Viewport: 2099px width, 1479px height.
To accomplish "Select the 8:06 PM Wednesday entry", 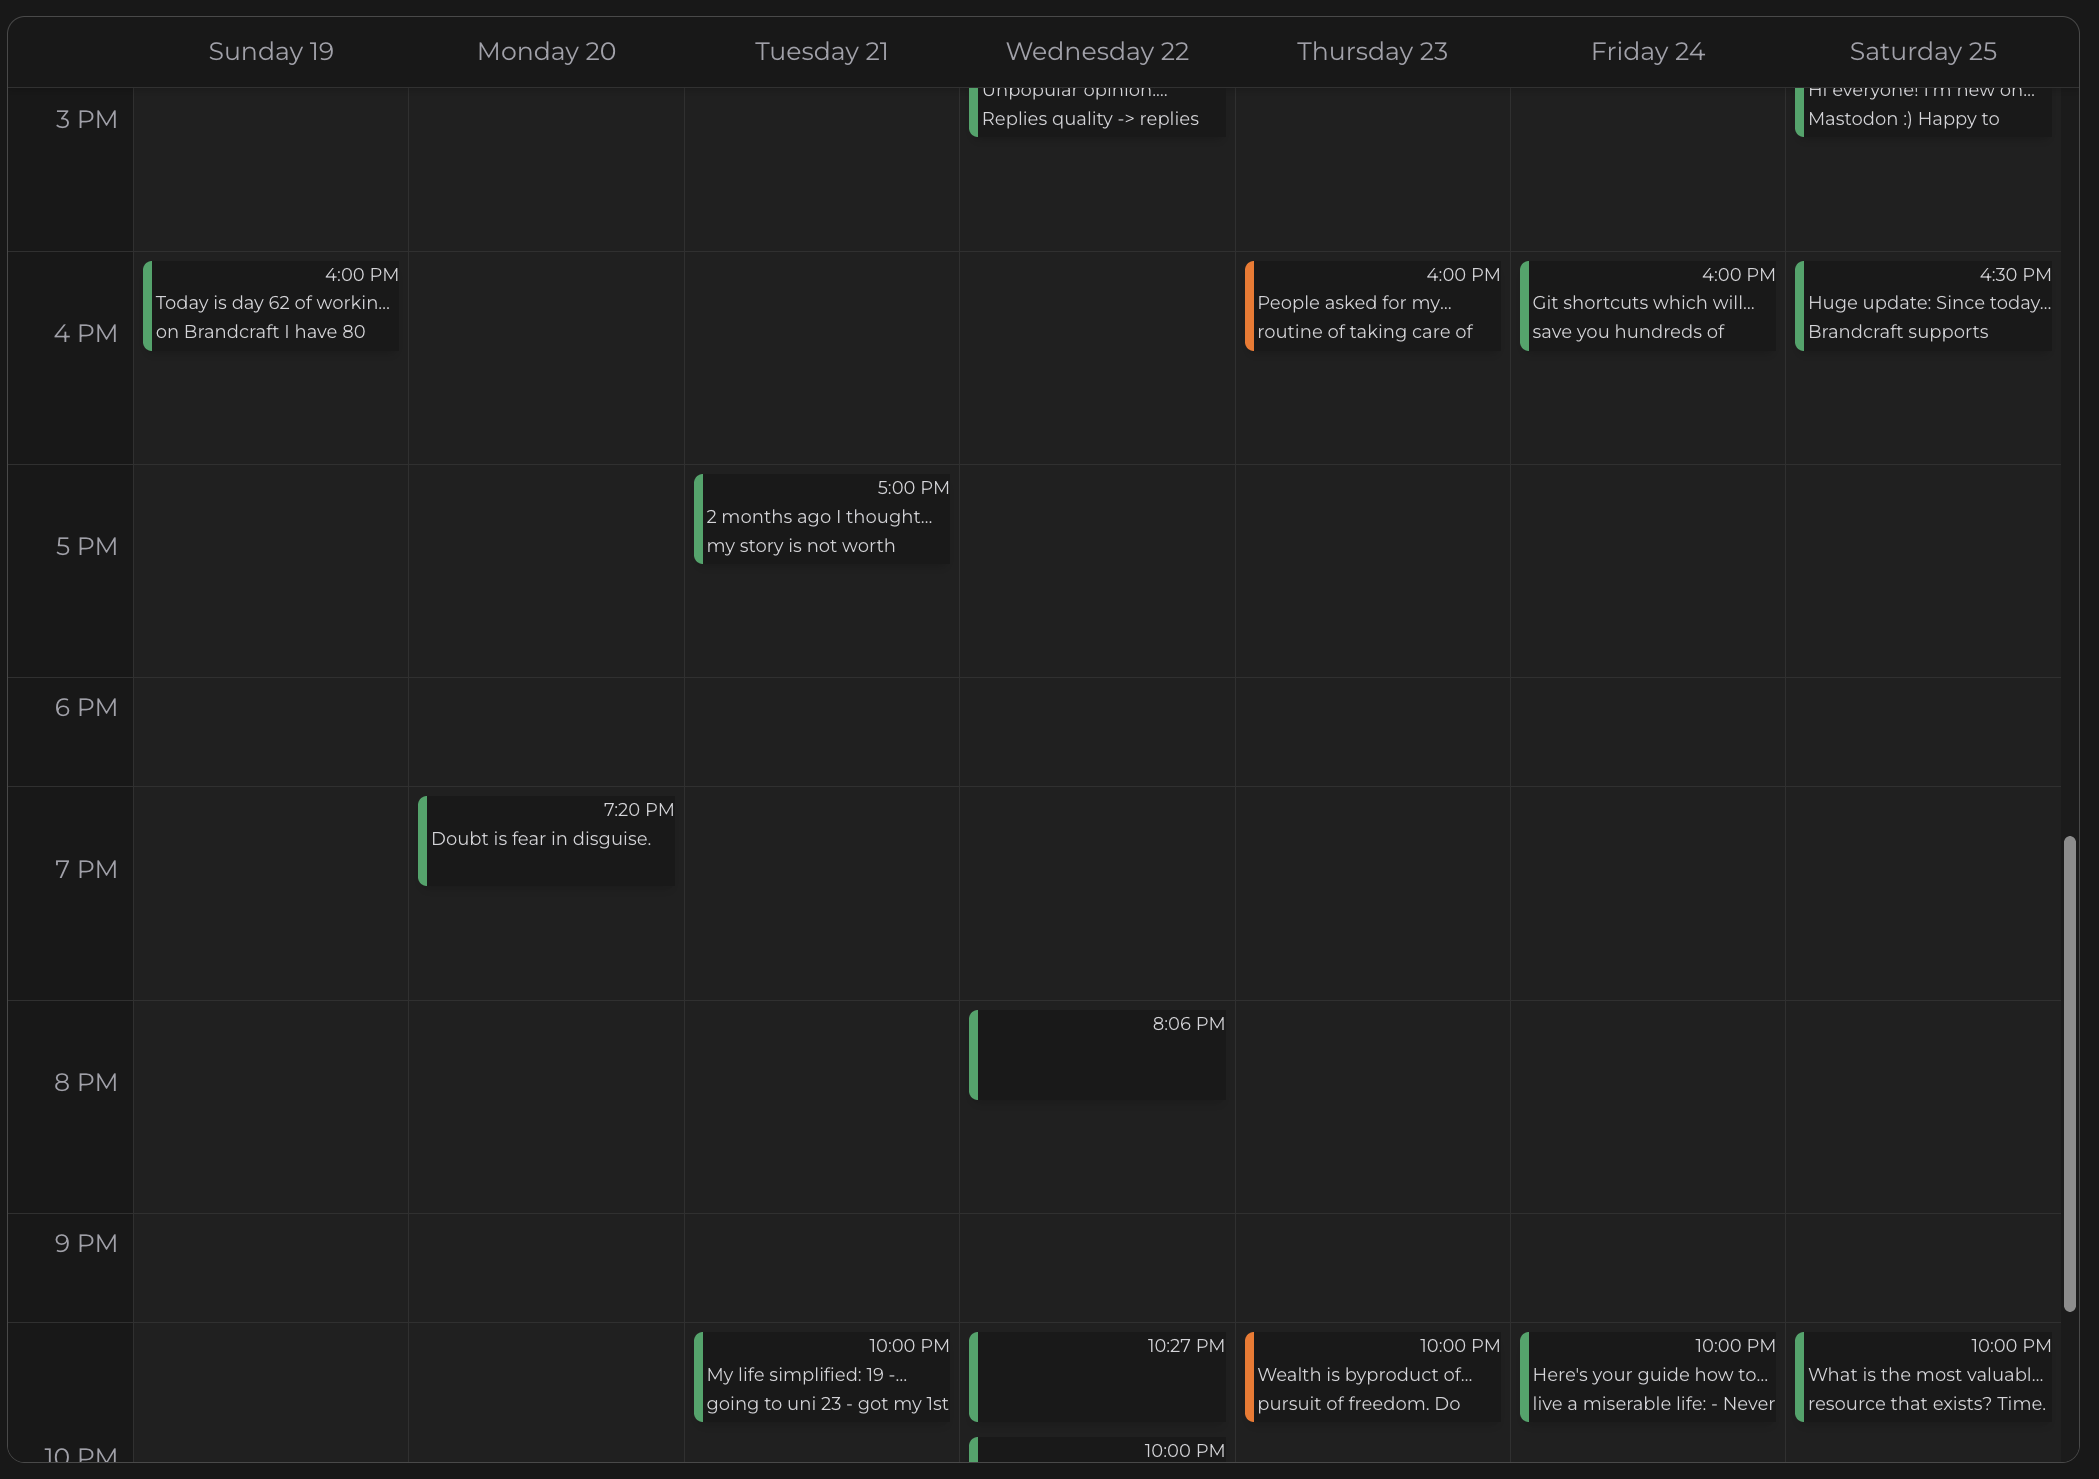I will click(x=1097, y=1055).
